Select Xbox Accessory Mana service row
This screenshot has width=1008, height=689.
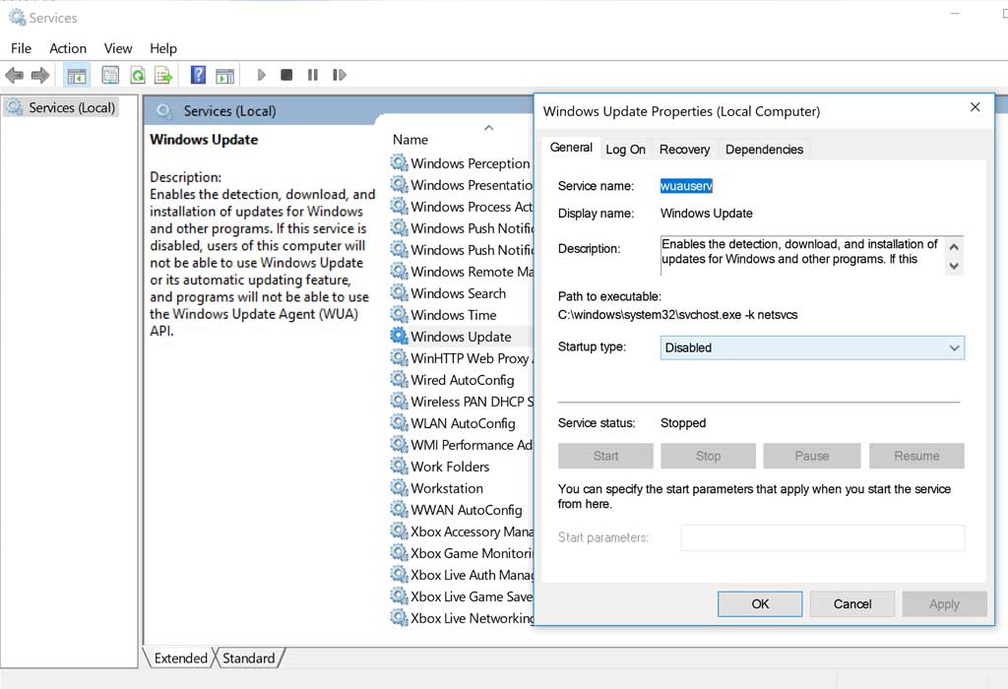click(462, 532)
